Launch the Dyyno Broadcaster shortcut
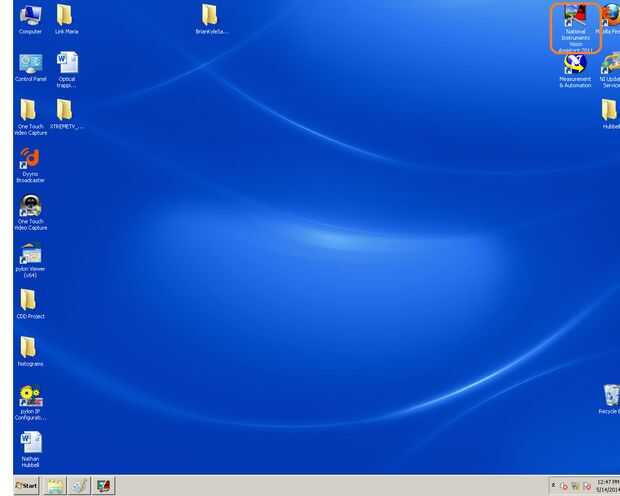 [30, 165]
